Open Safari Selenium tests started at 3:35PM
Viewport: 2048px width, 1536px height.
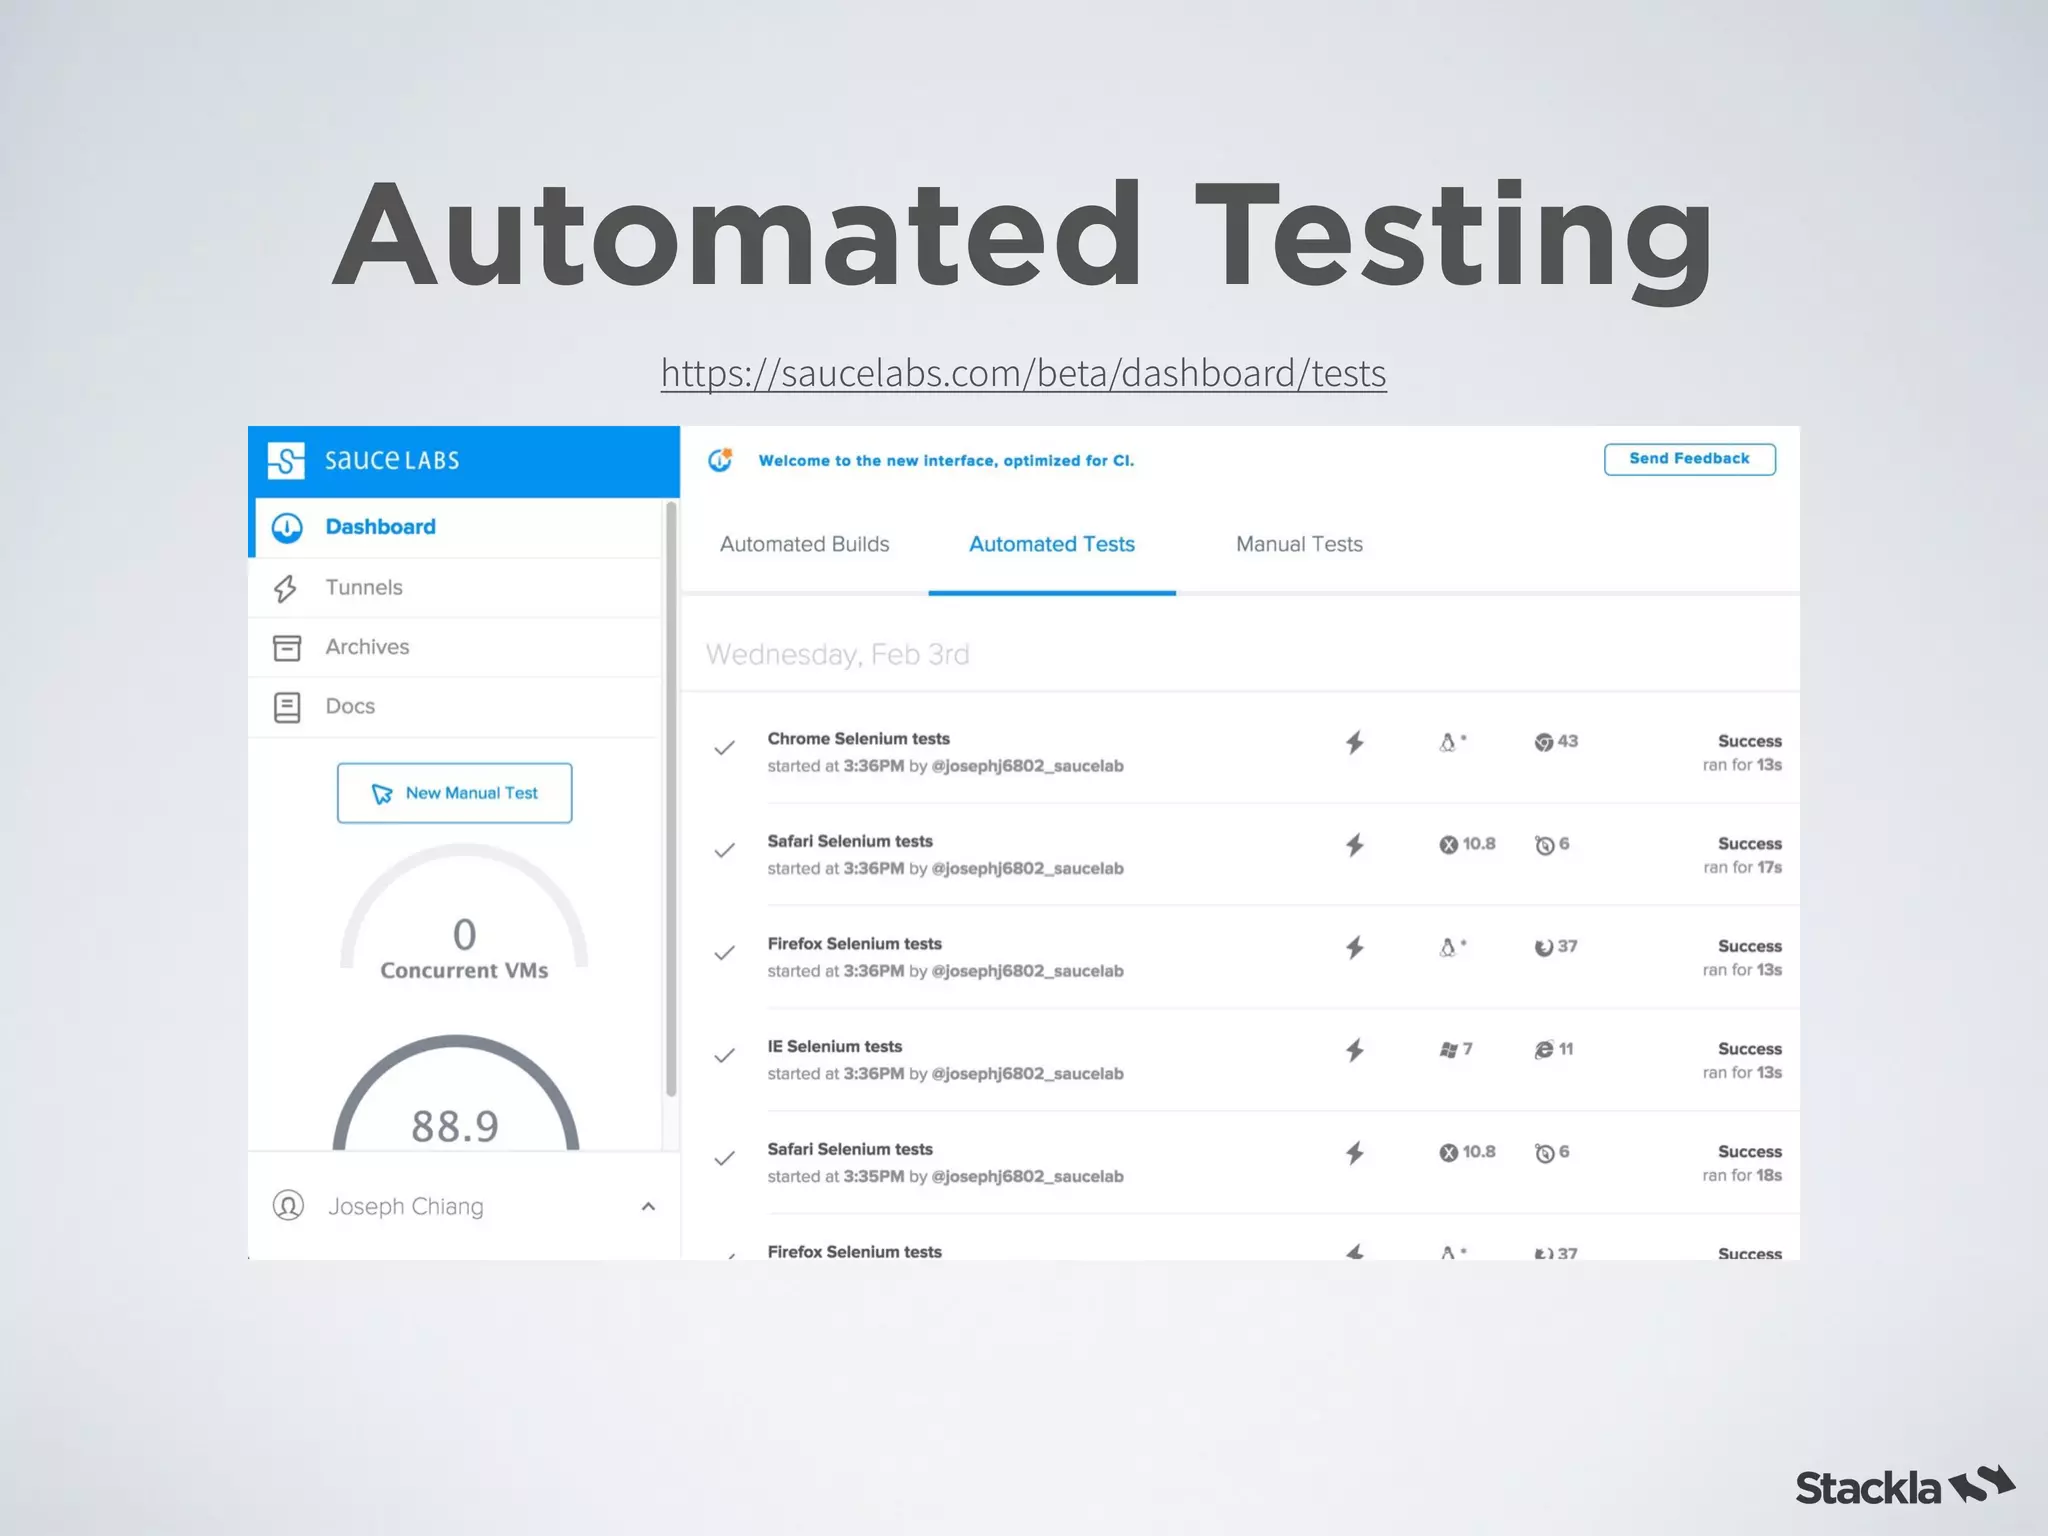[x=850, y=1150]
